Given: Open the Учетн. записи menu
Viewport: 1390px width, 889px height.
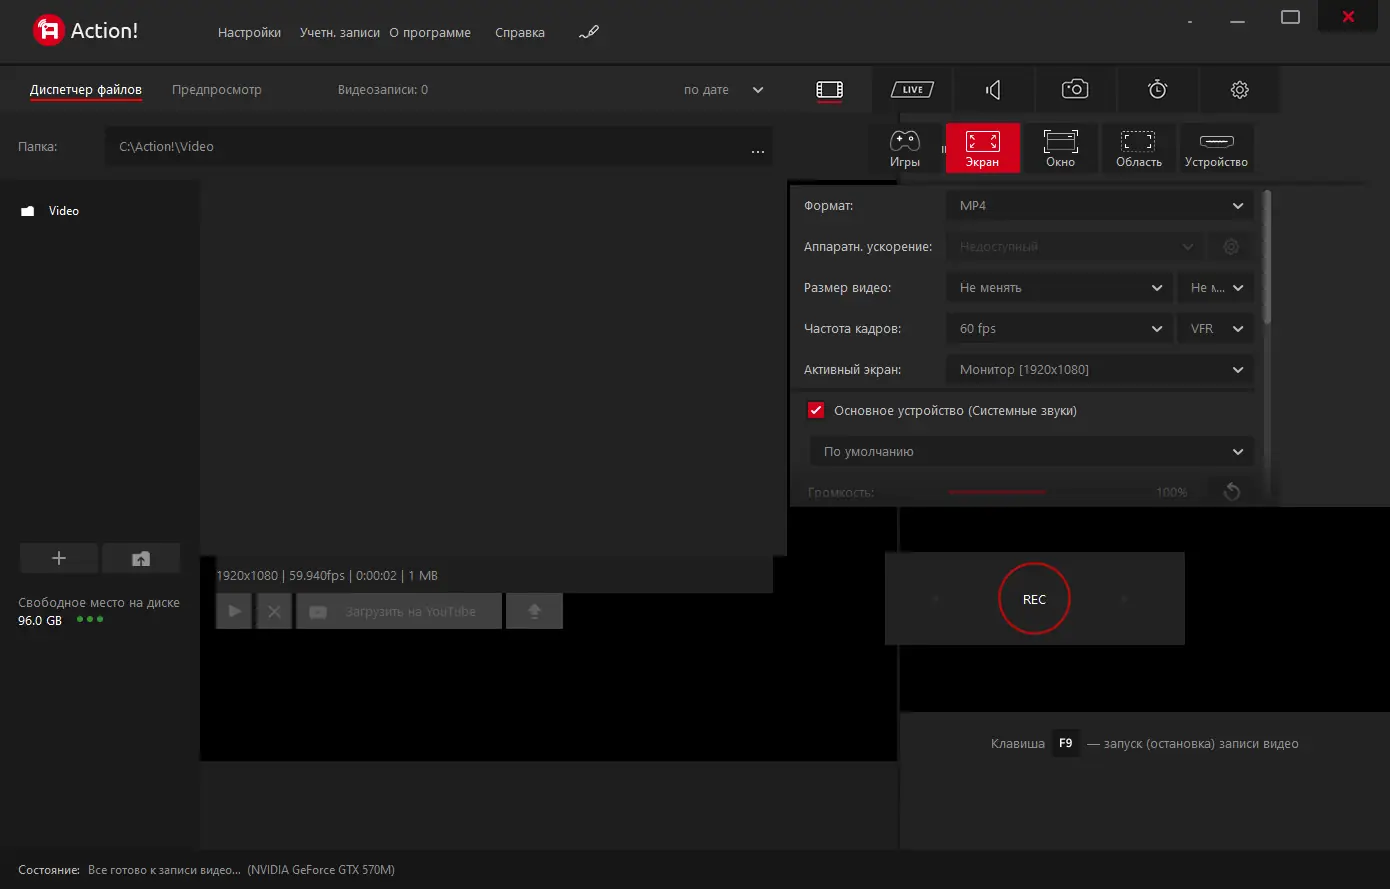Looking at the screenshot, I should point(340,33).
